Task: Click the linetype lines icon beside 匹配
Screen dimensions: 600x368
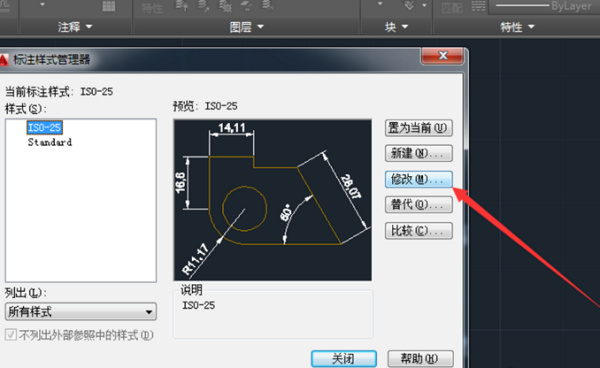Action: [478, 6]
